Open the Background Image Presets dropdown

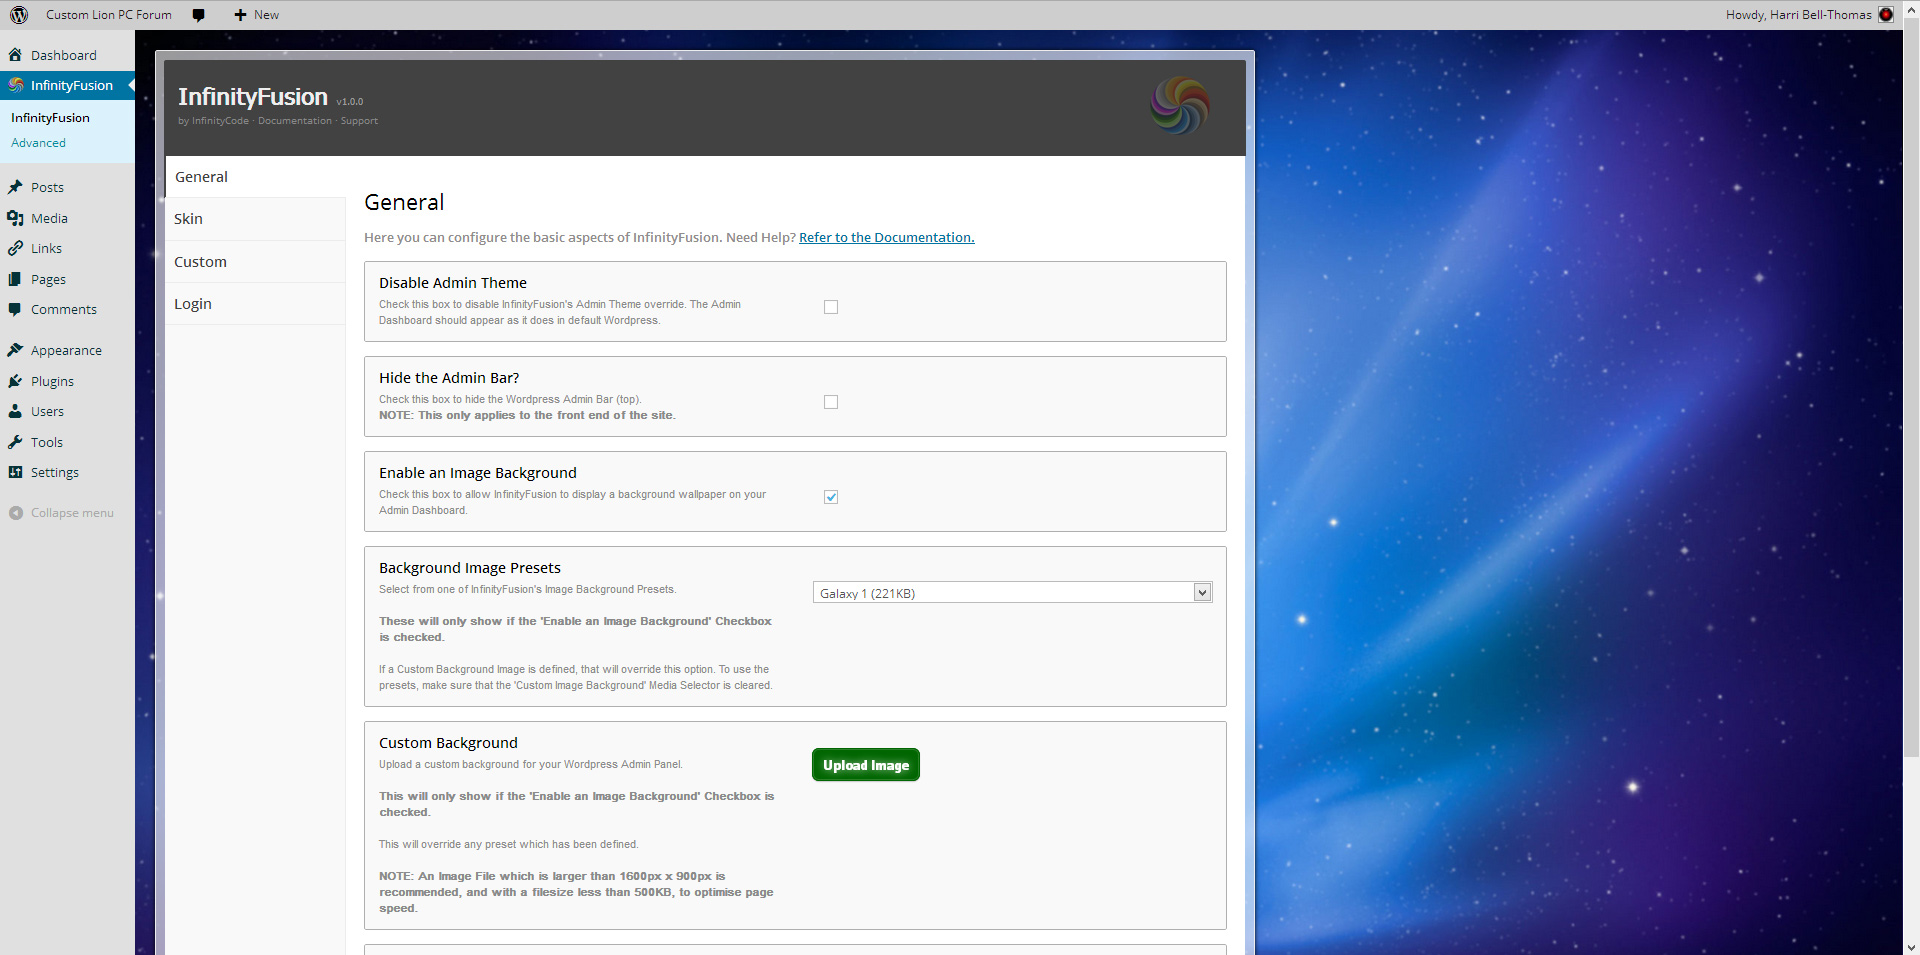pos(1012,593)
